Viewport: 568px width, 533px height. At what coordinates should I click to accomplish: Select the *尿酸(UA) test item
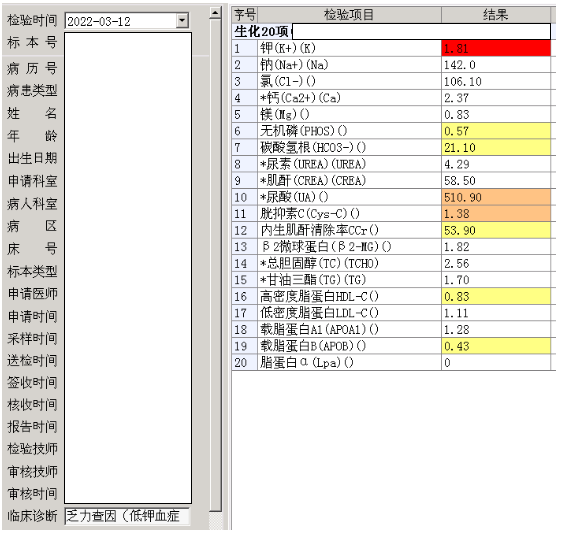[349, 197]
